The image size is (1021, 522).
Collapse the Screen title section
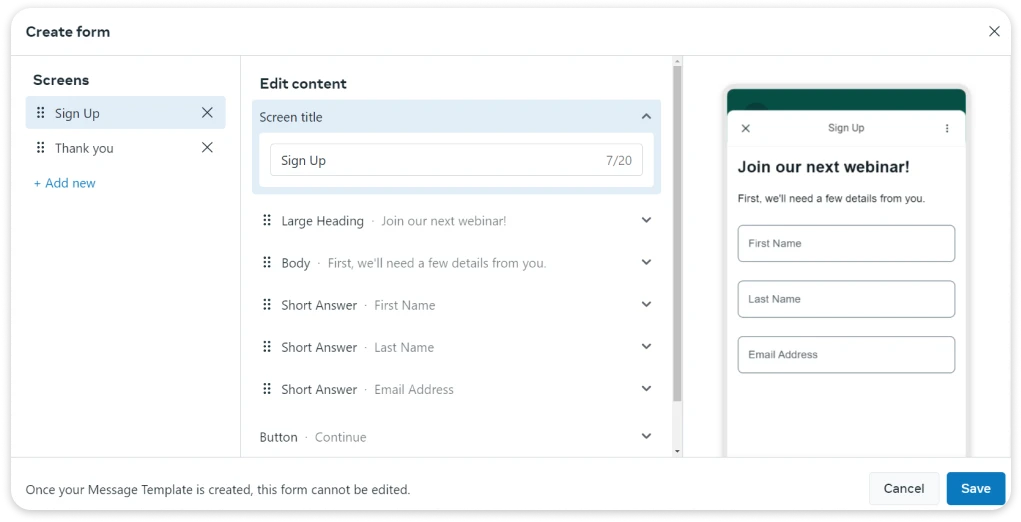pyautogui.click(x=646, y=117)
